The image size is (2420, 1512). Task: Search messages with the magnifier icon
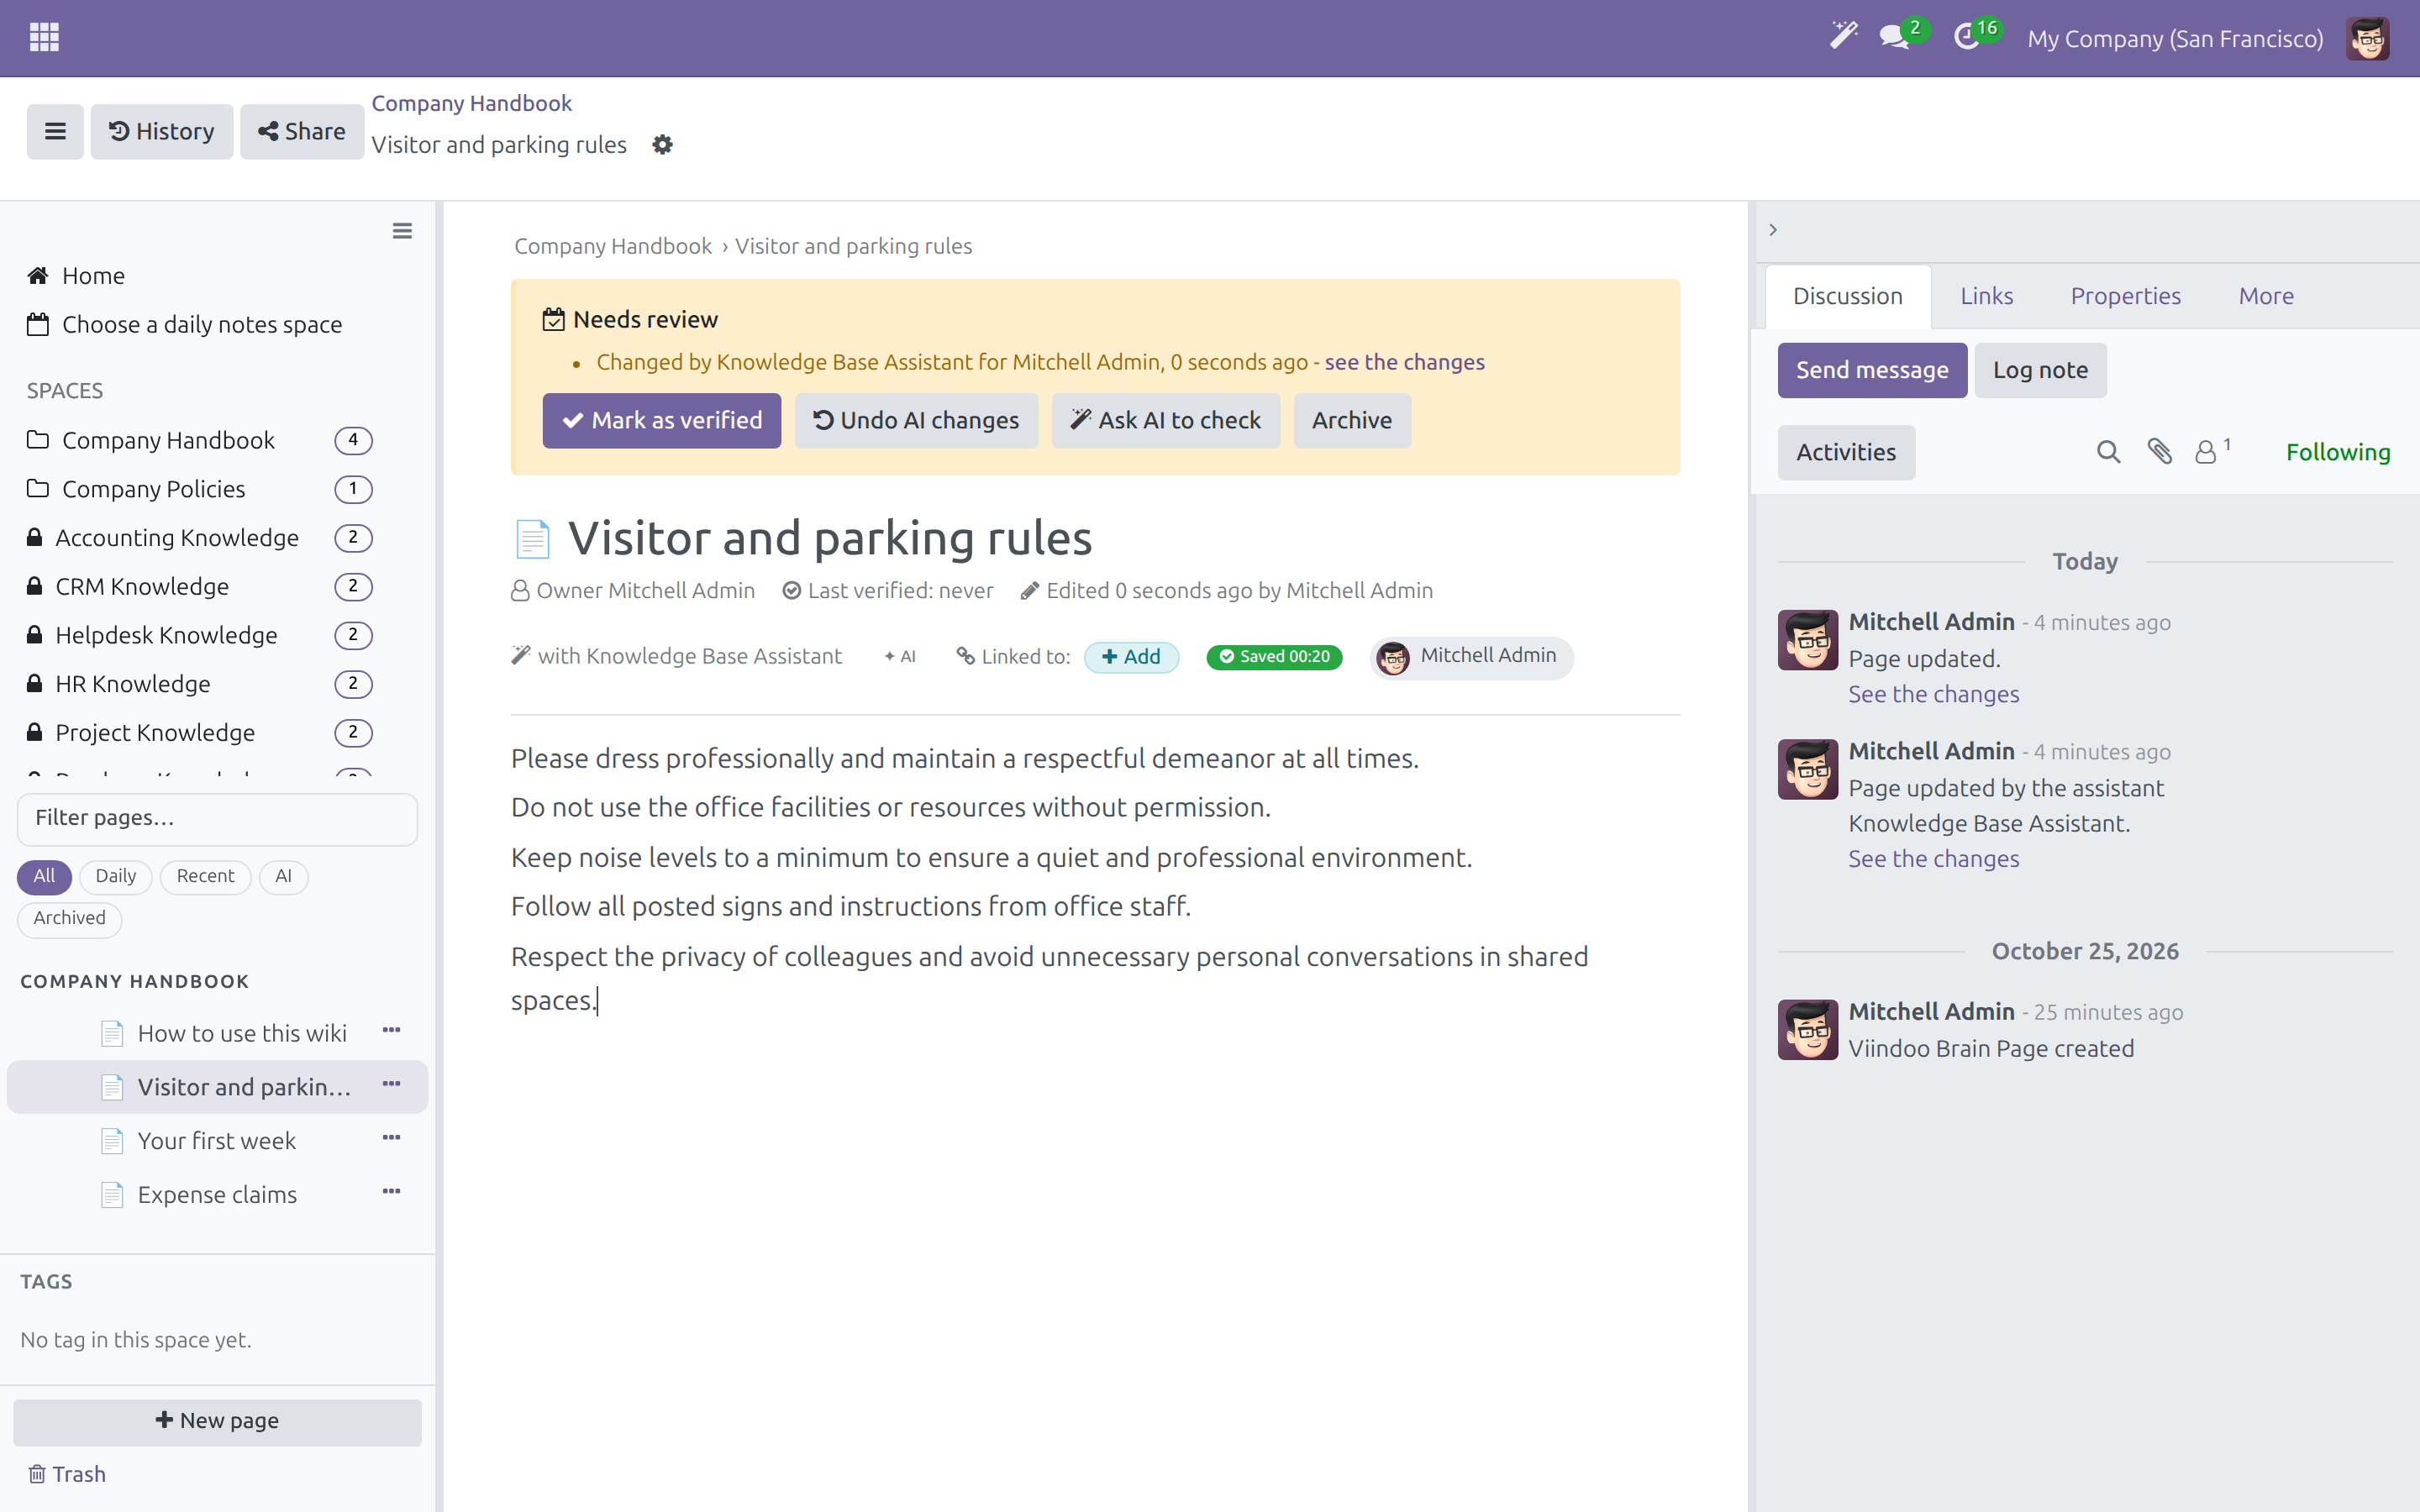2108,452
